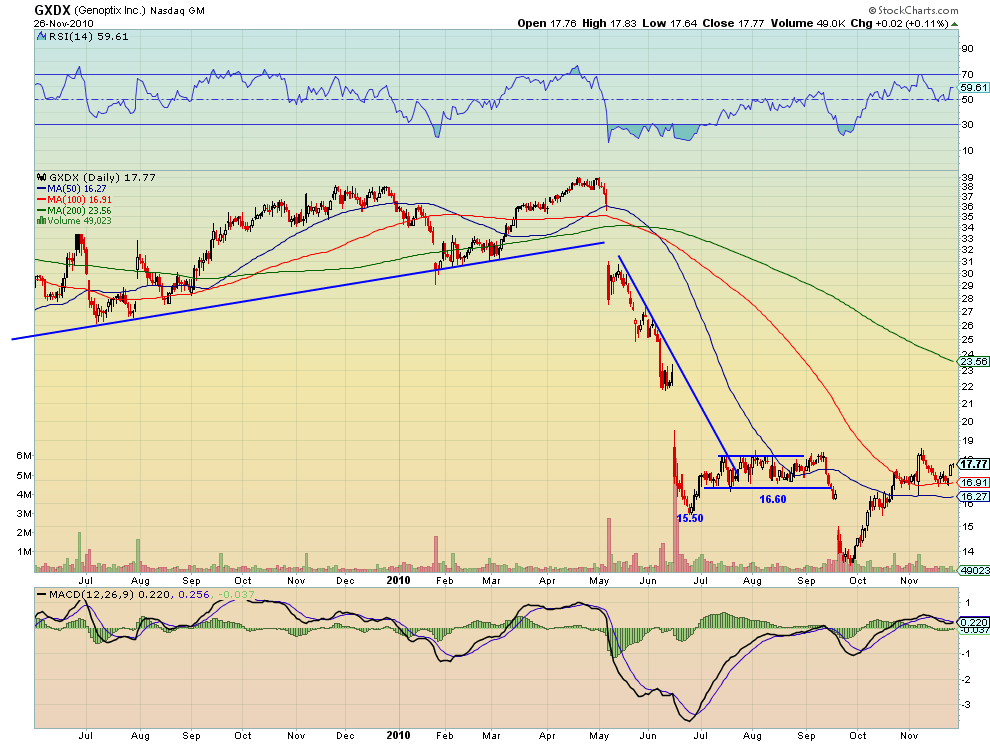Click the 2010 year label under price chart

pos(398,580)
